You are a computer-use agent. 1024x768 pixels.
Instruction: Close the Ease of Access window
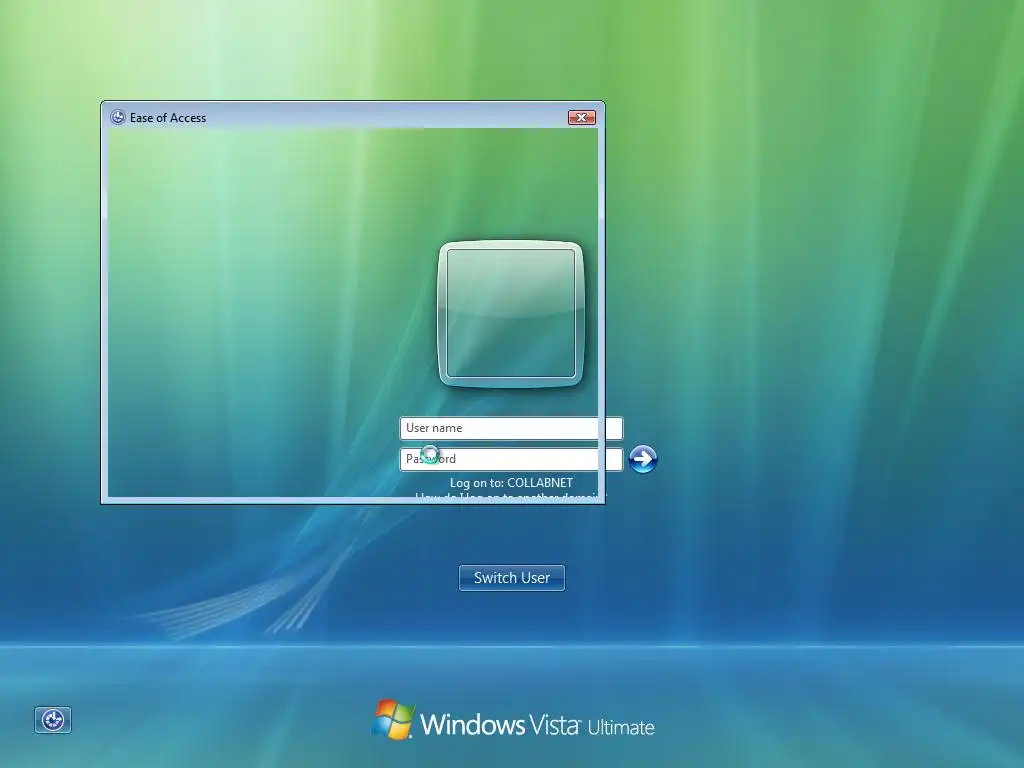[581, 118]
